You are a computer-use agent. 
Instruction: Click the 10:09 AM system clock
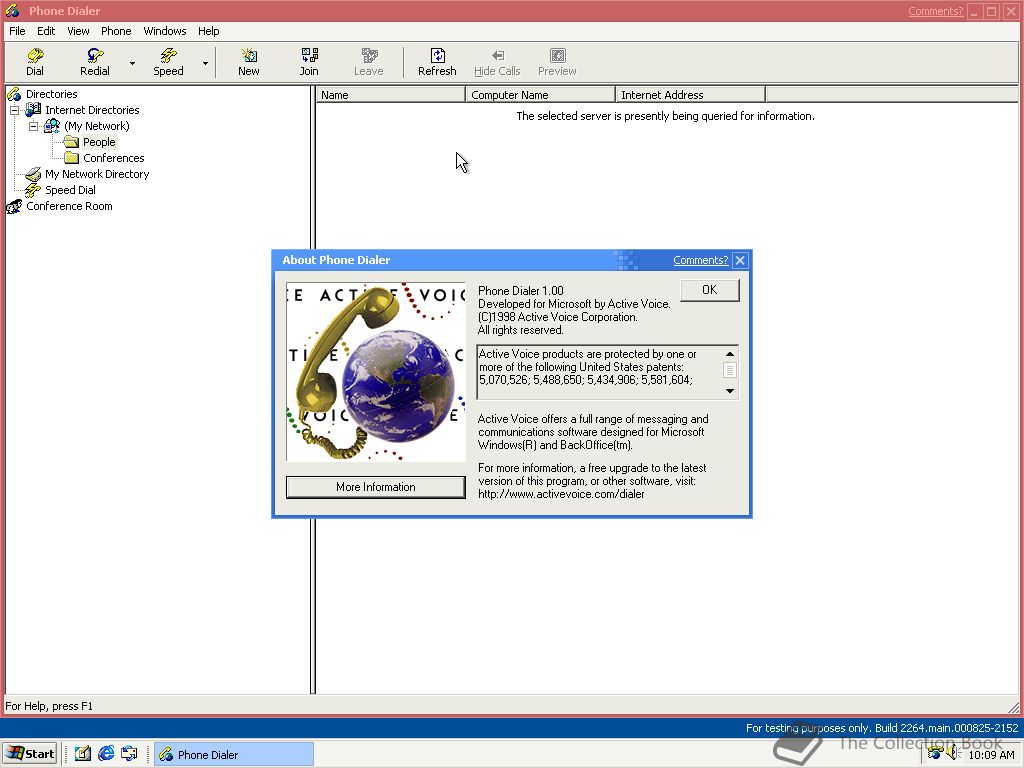[x=991, y=755]
